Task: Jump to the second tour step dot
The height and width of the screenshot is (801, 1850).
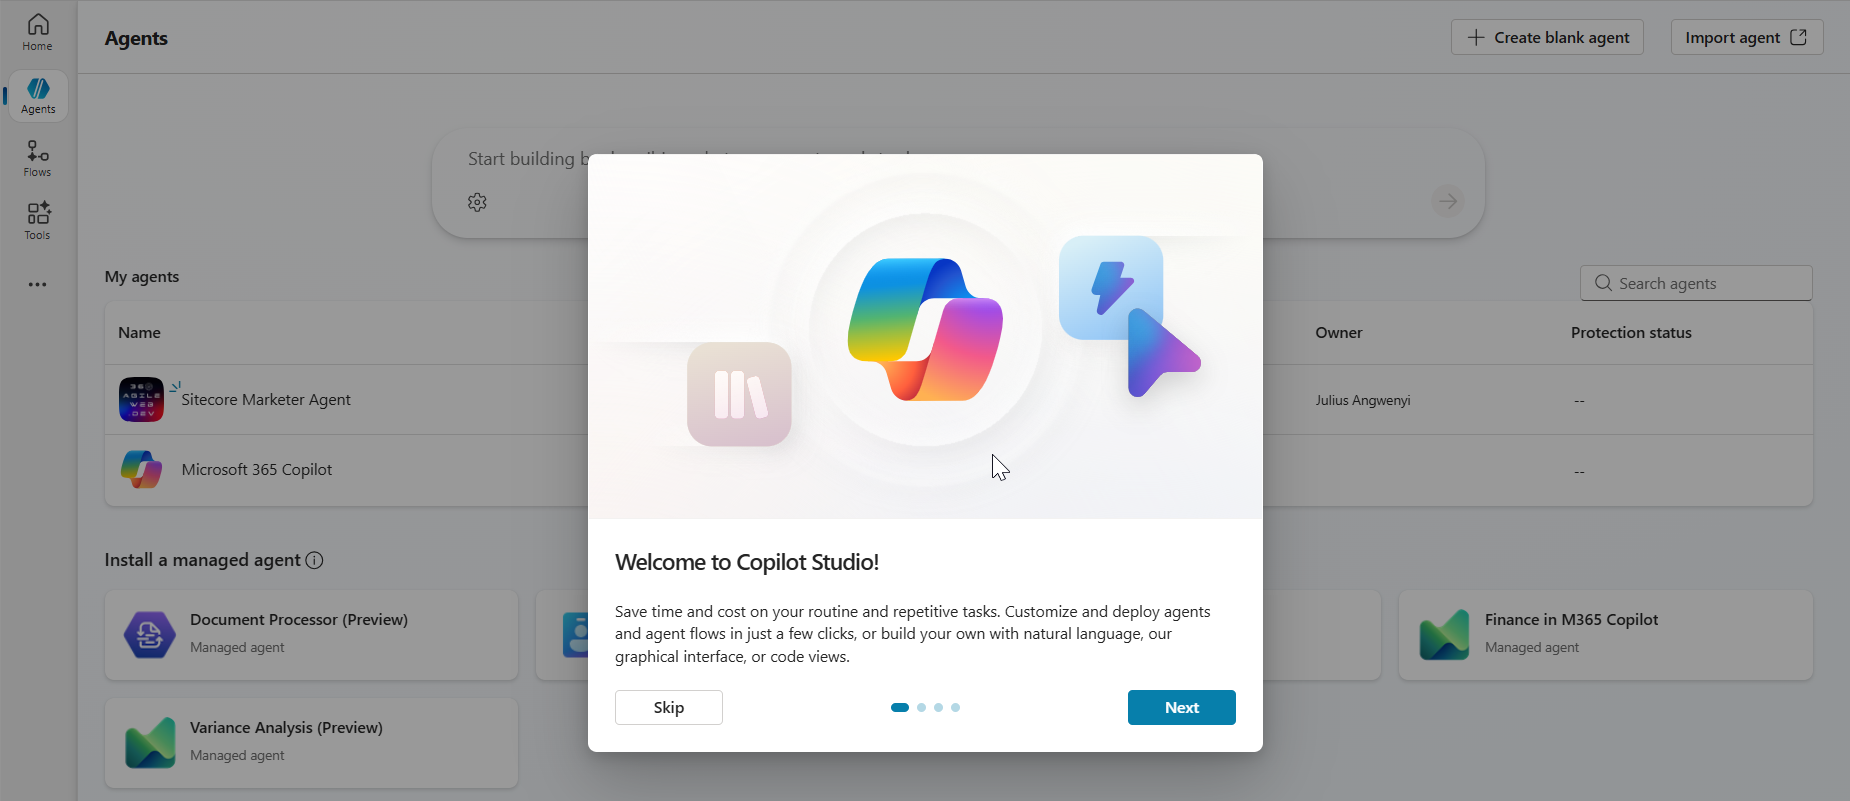Action: [x=922, y=707]
